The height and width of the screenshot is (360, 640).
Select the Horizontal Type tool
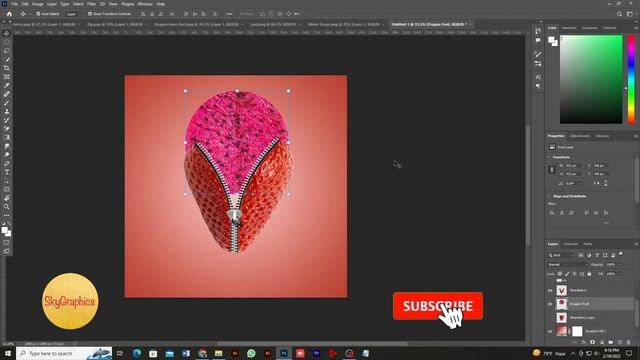(x=7, y=172)
